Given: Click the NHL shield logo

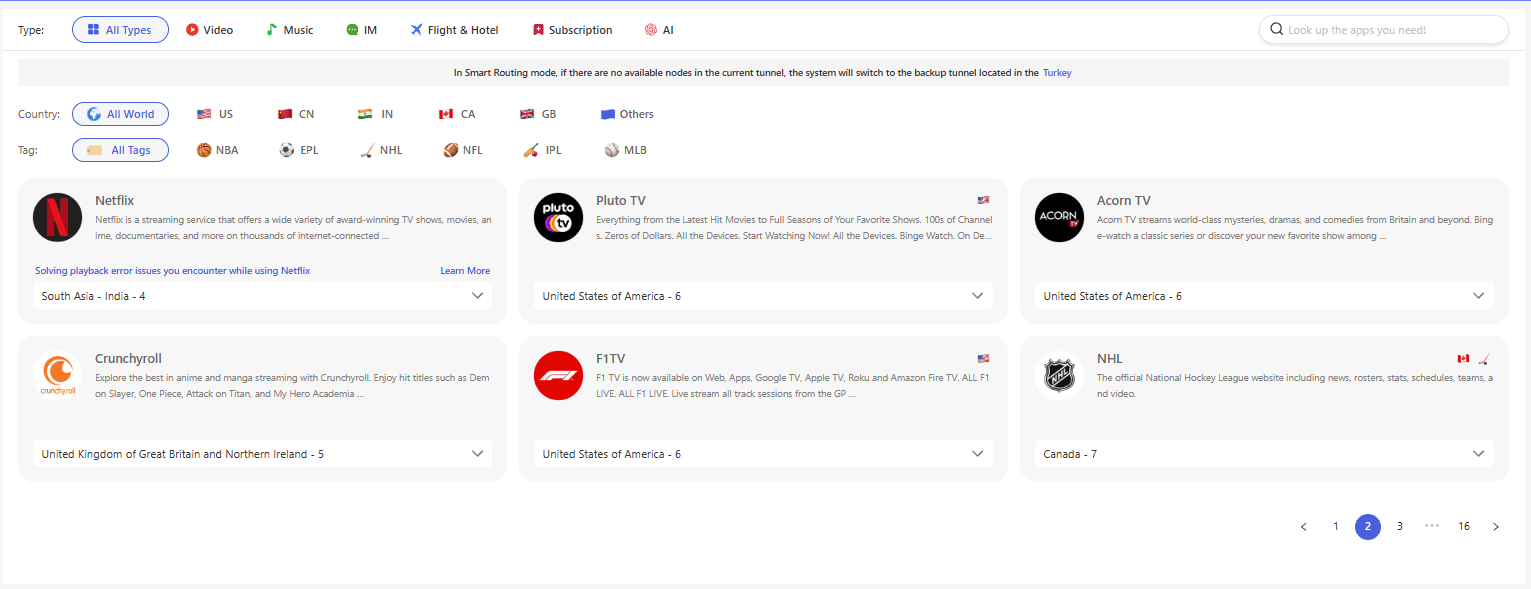Looking at the screenshot, I should 1059,376.
